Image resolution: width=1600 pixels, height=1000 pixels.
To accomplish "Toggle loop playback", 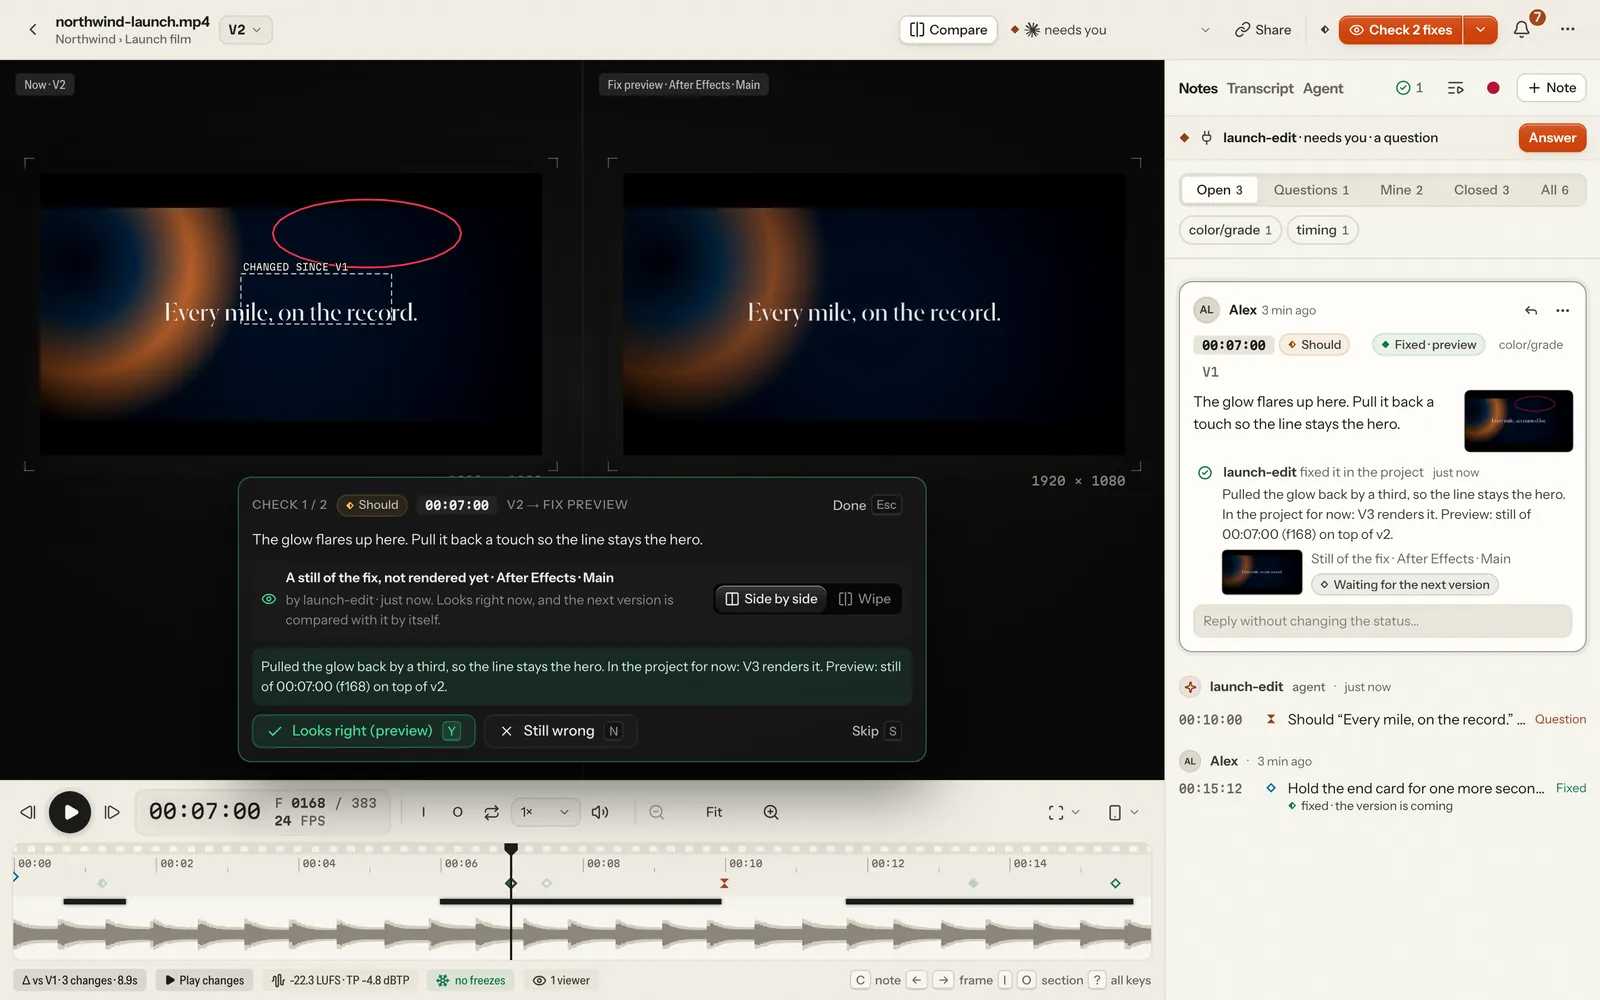I will point(491,812).
